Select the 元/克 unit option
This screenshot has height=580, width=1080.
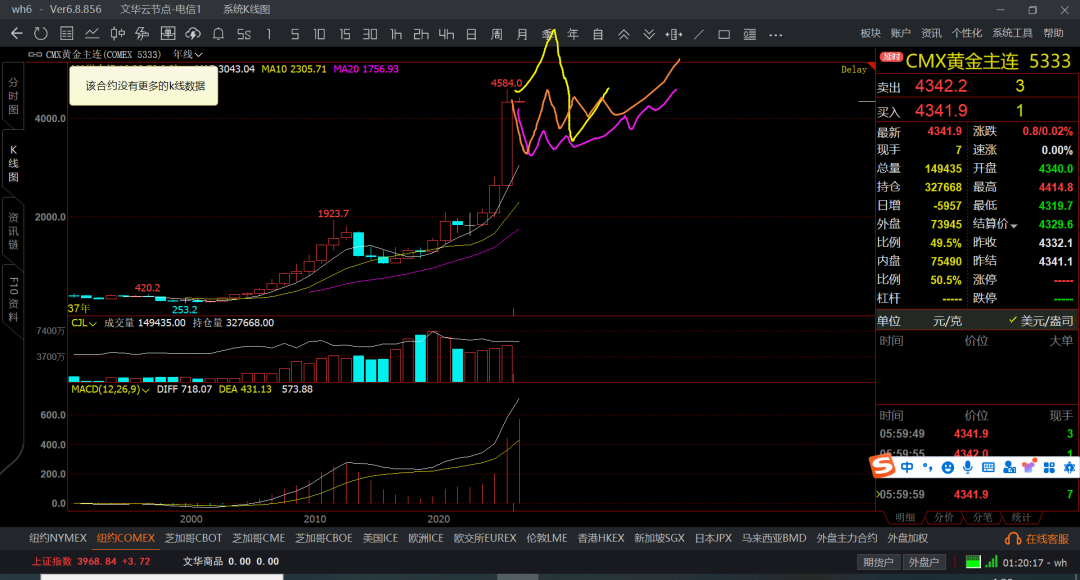947,321
